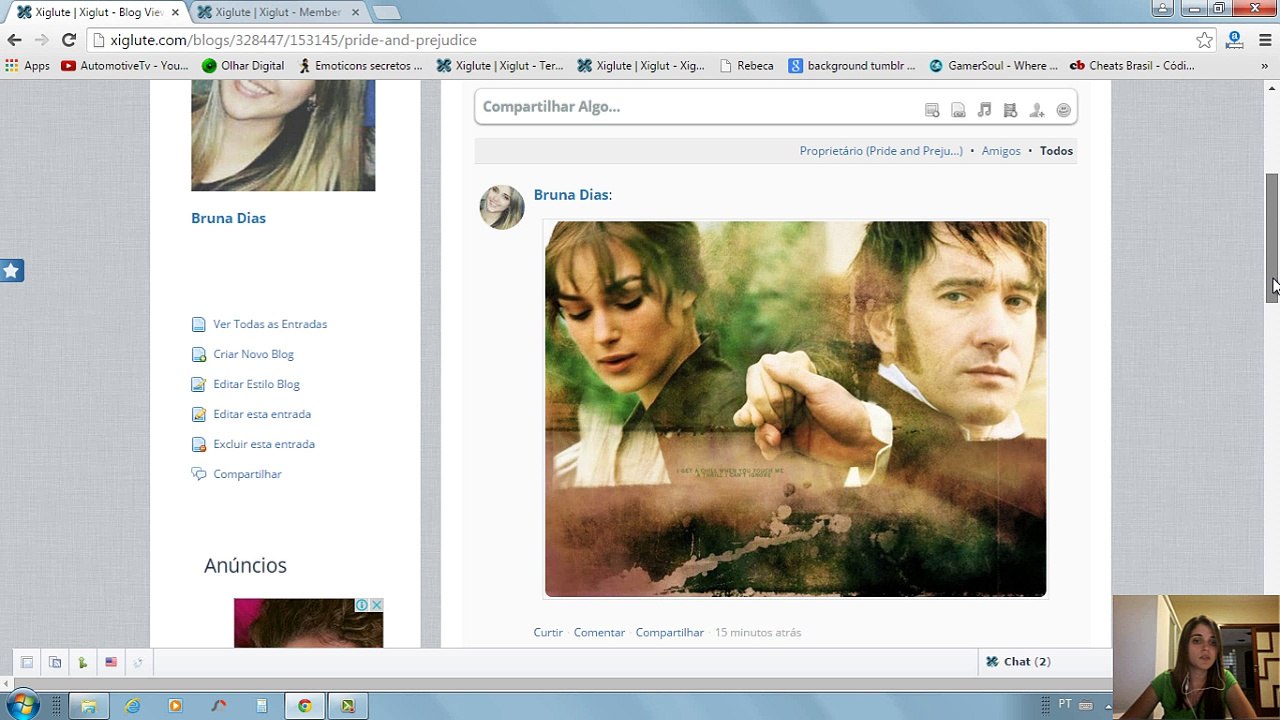The image size is (1280, 720).
Task: Click the faded arrows icon in footer bar
Action: (138, 662)
